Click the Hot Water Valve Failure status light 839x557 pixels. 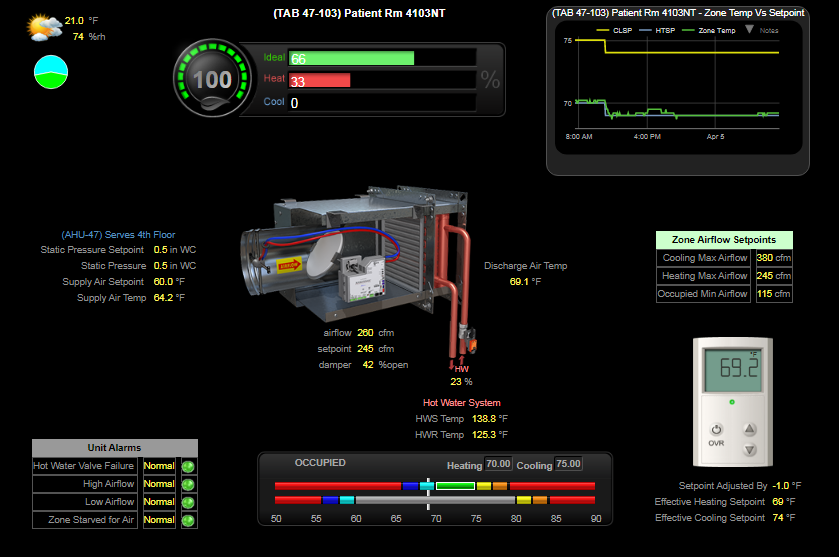[x=187, y=466]
